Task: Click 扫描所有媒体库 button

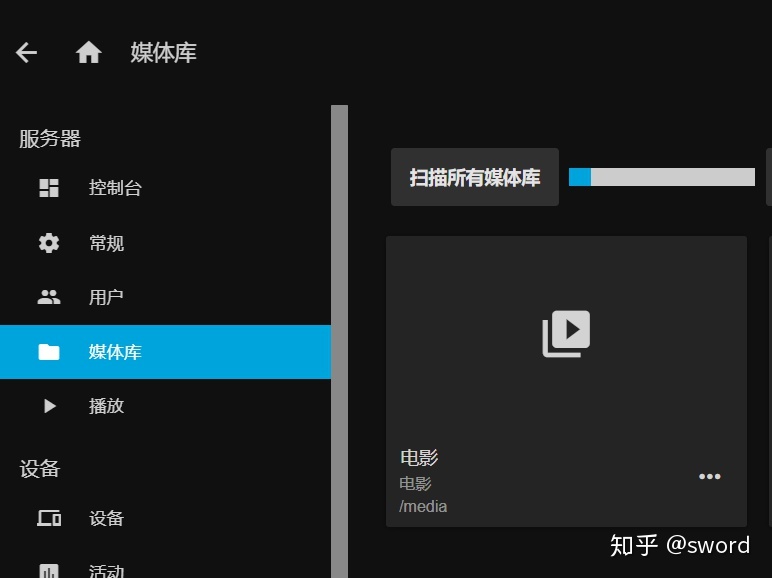Action: tap(475, 177)
